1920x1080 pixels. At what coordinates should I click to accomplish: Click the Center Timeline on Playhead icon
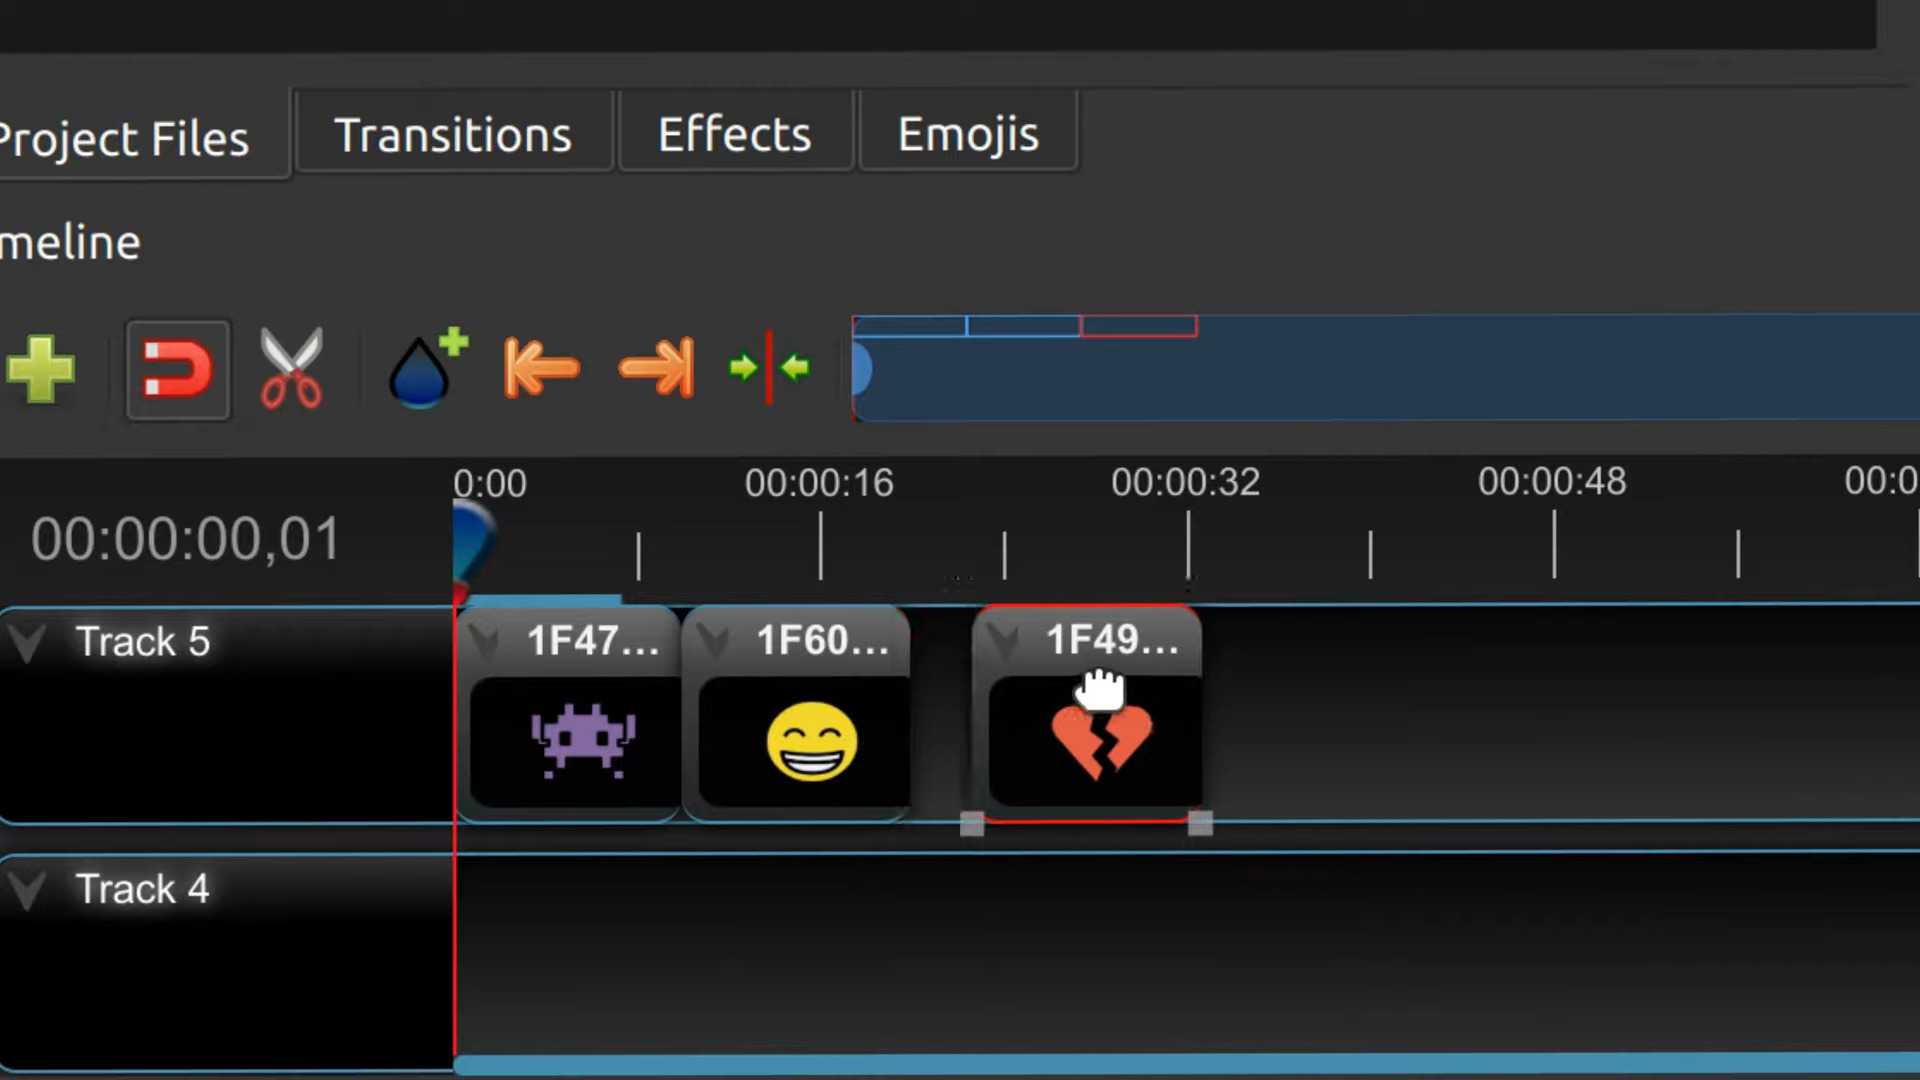pos(769,368)
